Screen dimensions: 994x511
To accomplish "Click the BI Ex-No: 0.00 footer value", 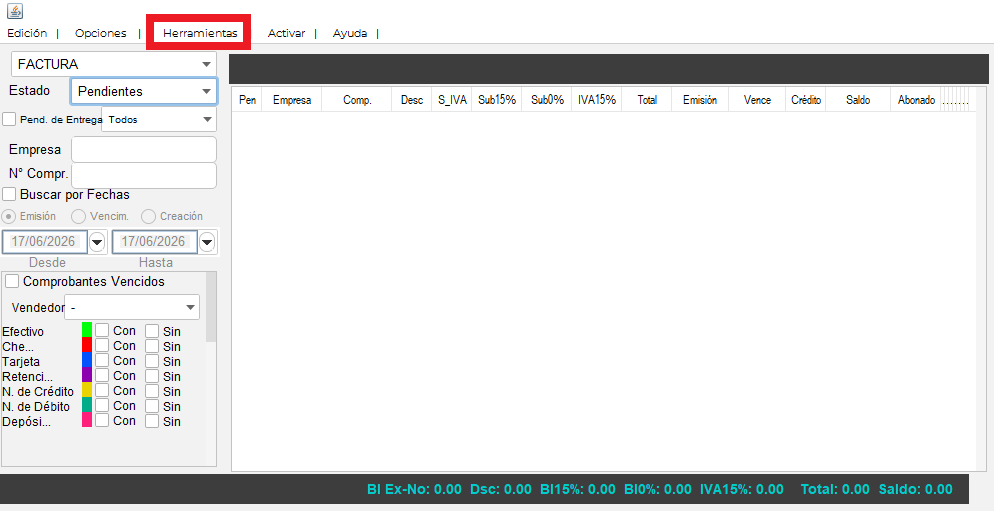I will pos(414,489).
